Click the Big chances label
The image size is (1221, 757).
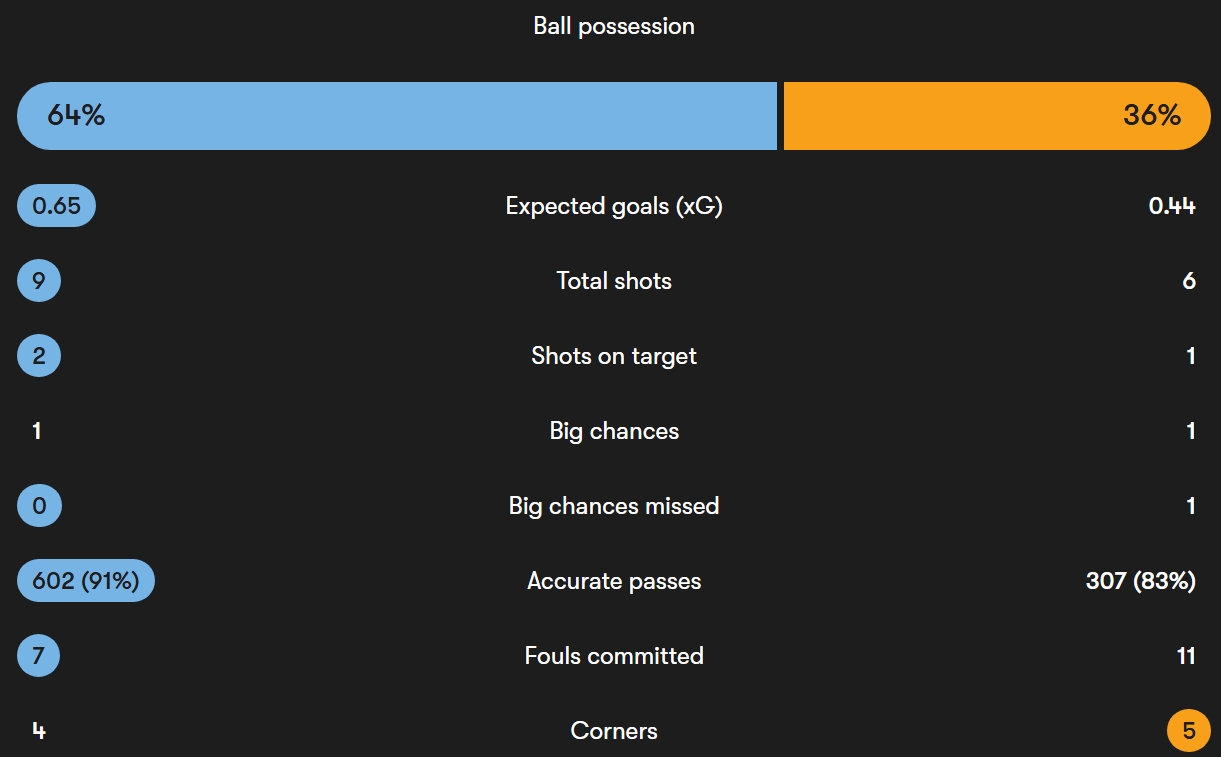click(614, 431)
